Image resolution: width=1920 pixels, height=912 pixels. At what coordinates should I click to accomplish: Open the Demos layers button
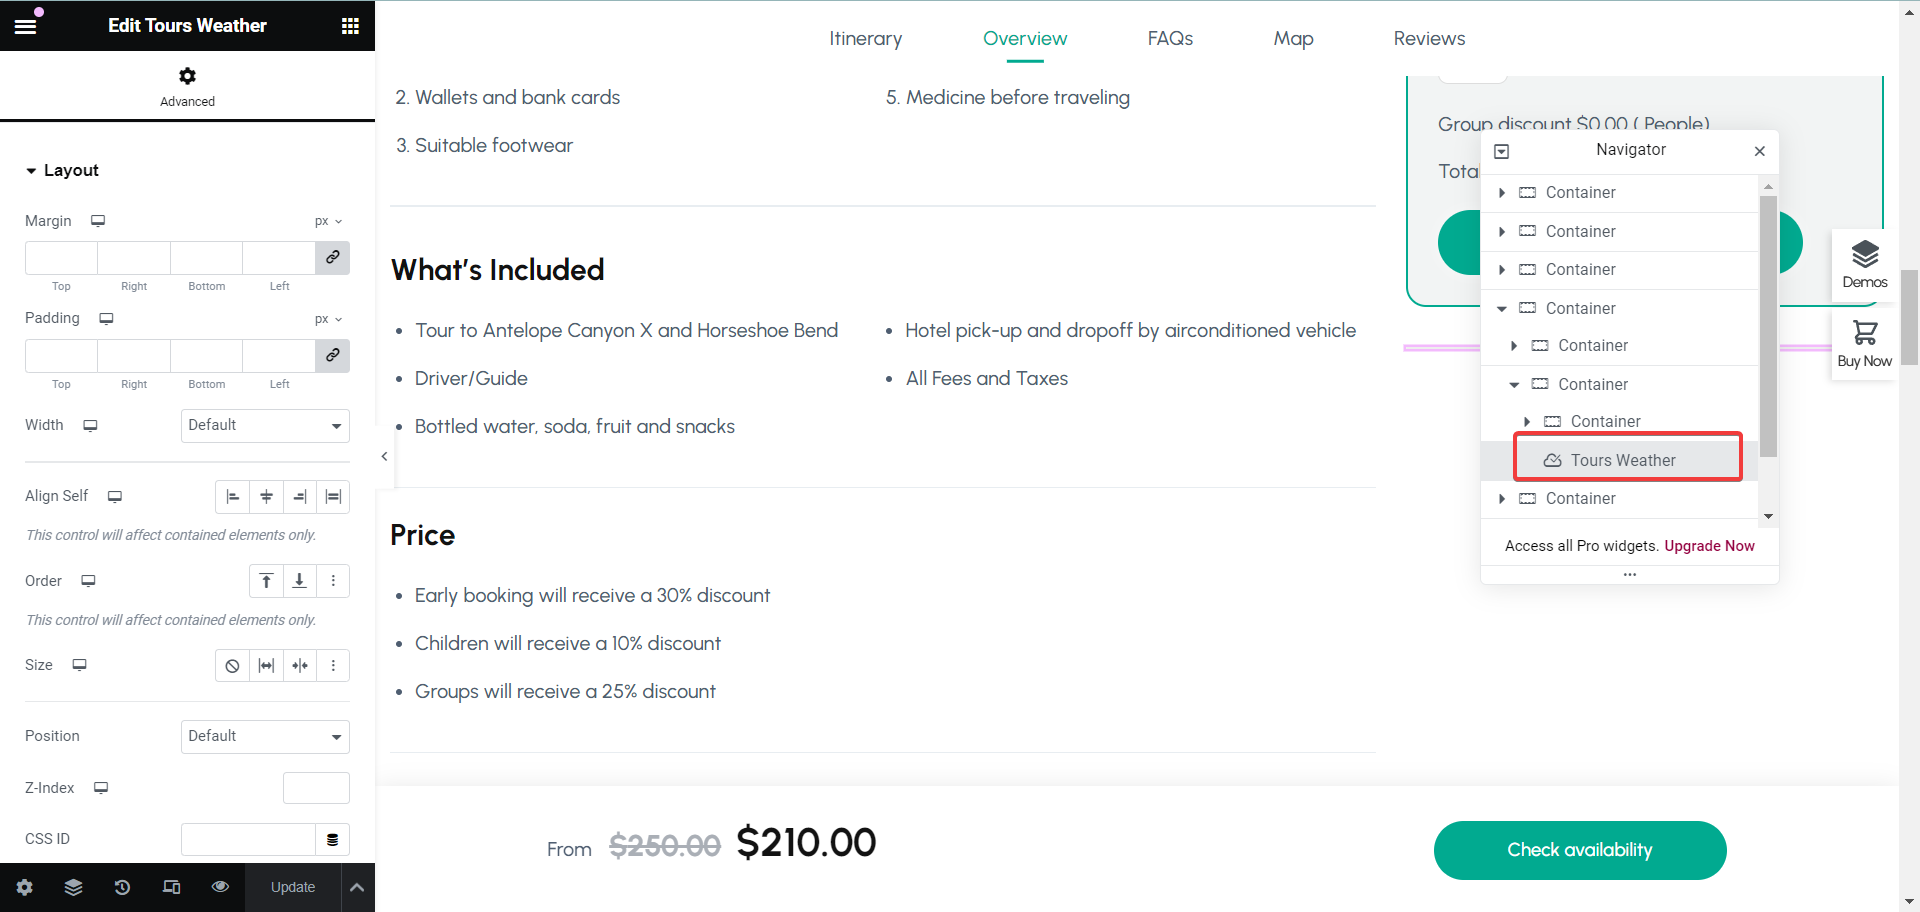point(1865,264)
